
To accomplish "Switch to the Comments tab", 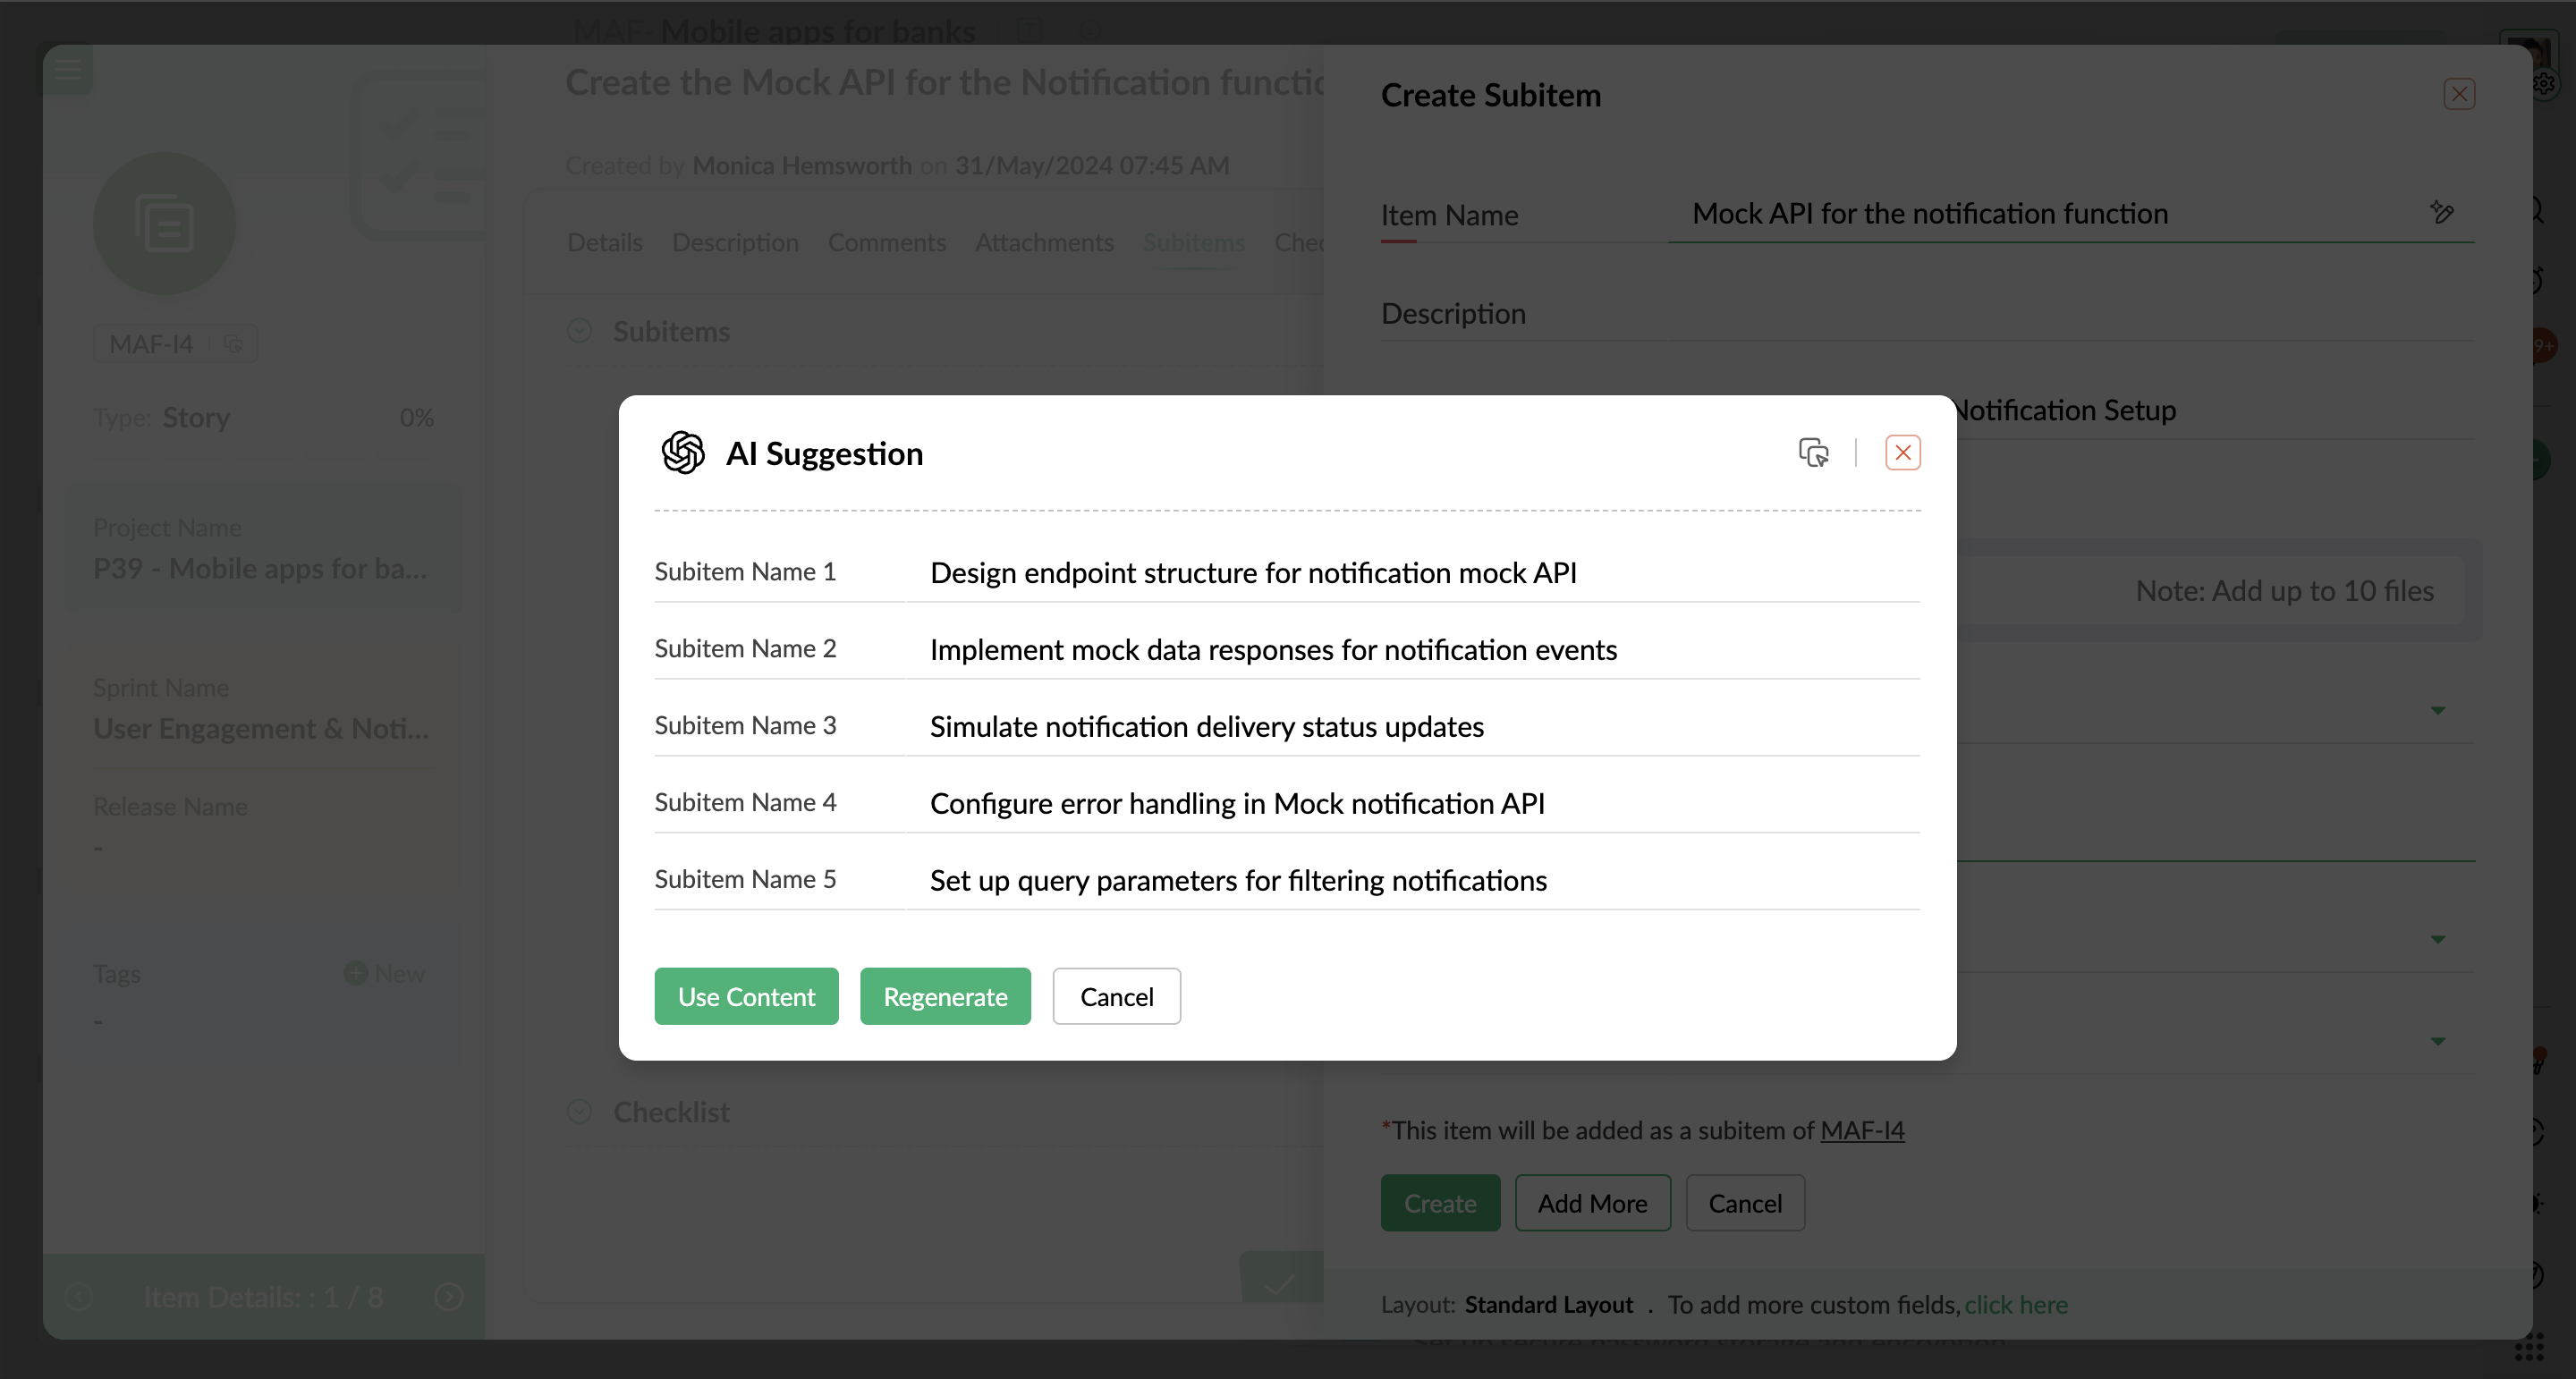I will tap(886, 242).
